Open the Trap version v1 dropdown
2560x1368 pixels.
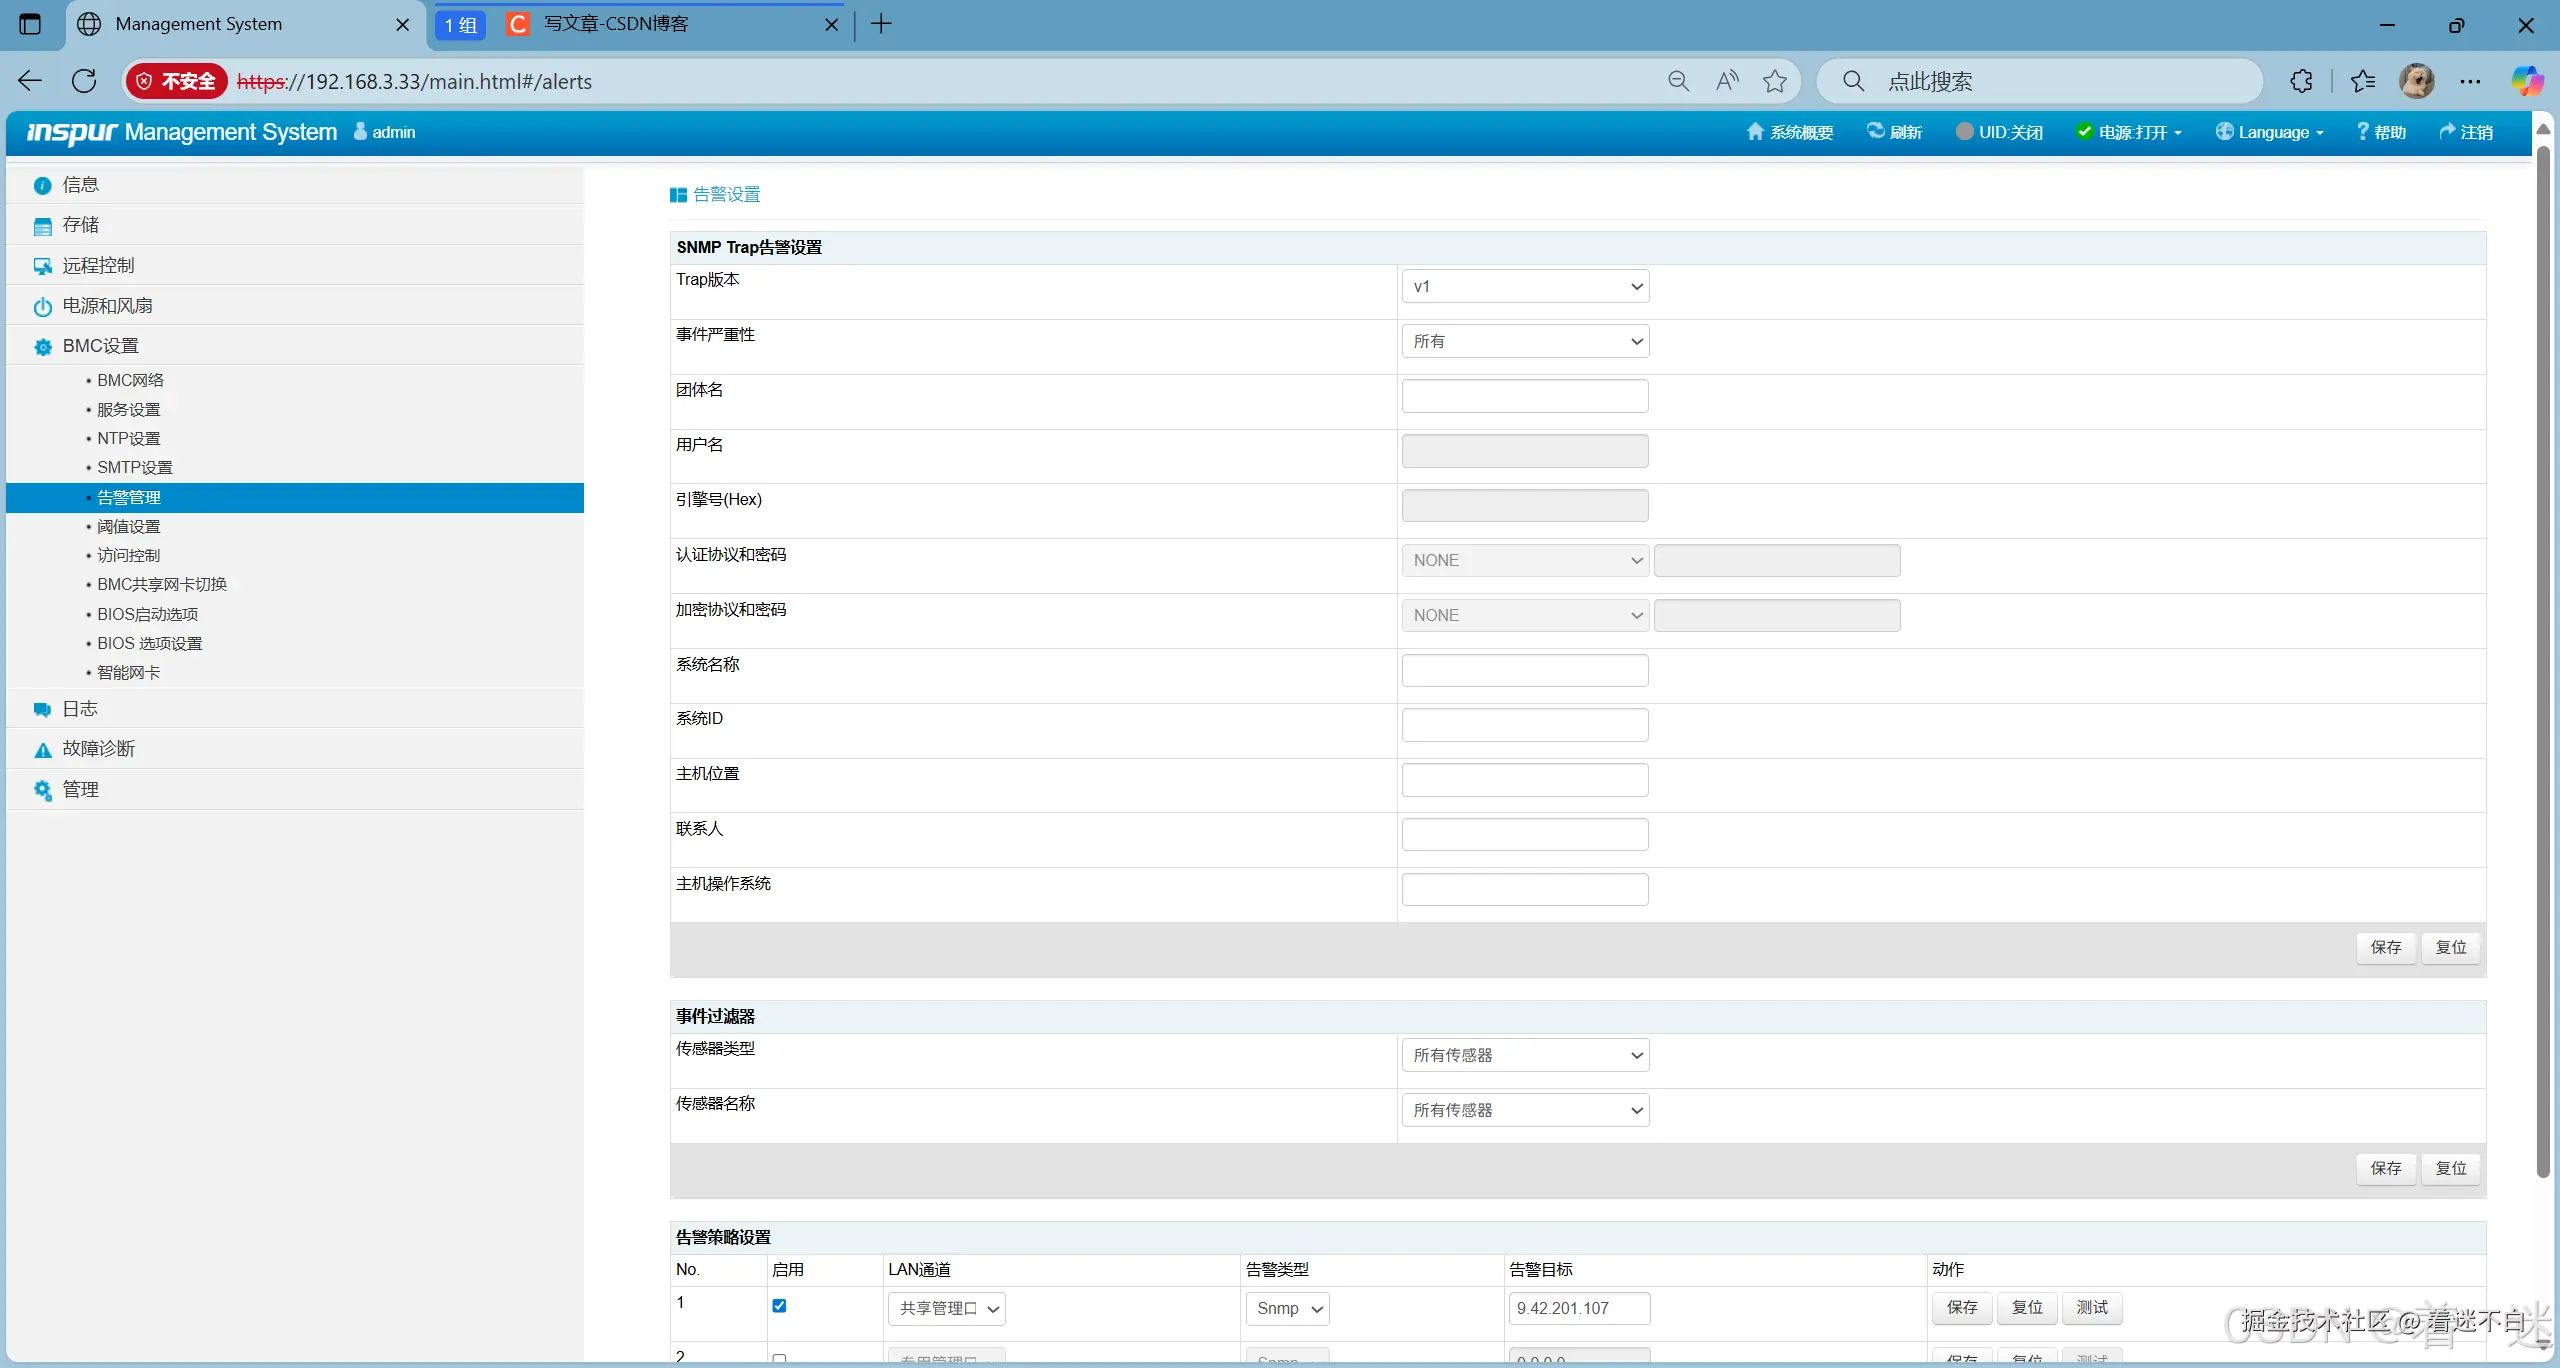(1524, 287)
